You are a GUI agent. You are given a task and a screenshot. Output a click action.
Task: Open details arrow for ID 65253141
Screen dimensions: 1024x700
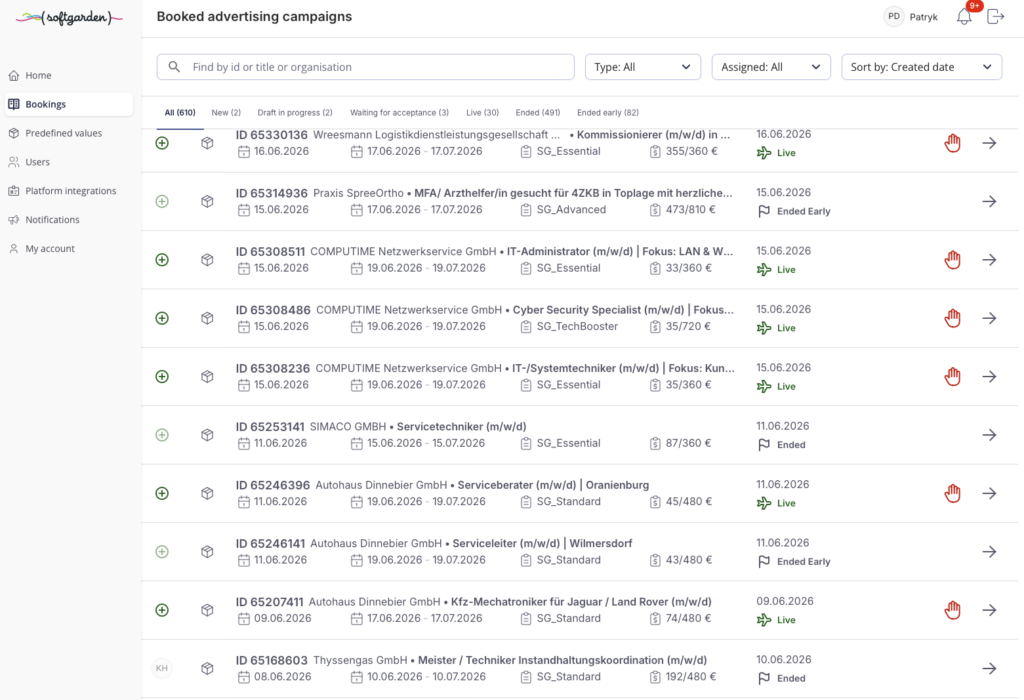(989, 435)
